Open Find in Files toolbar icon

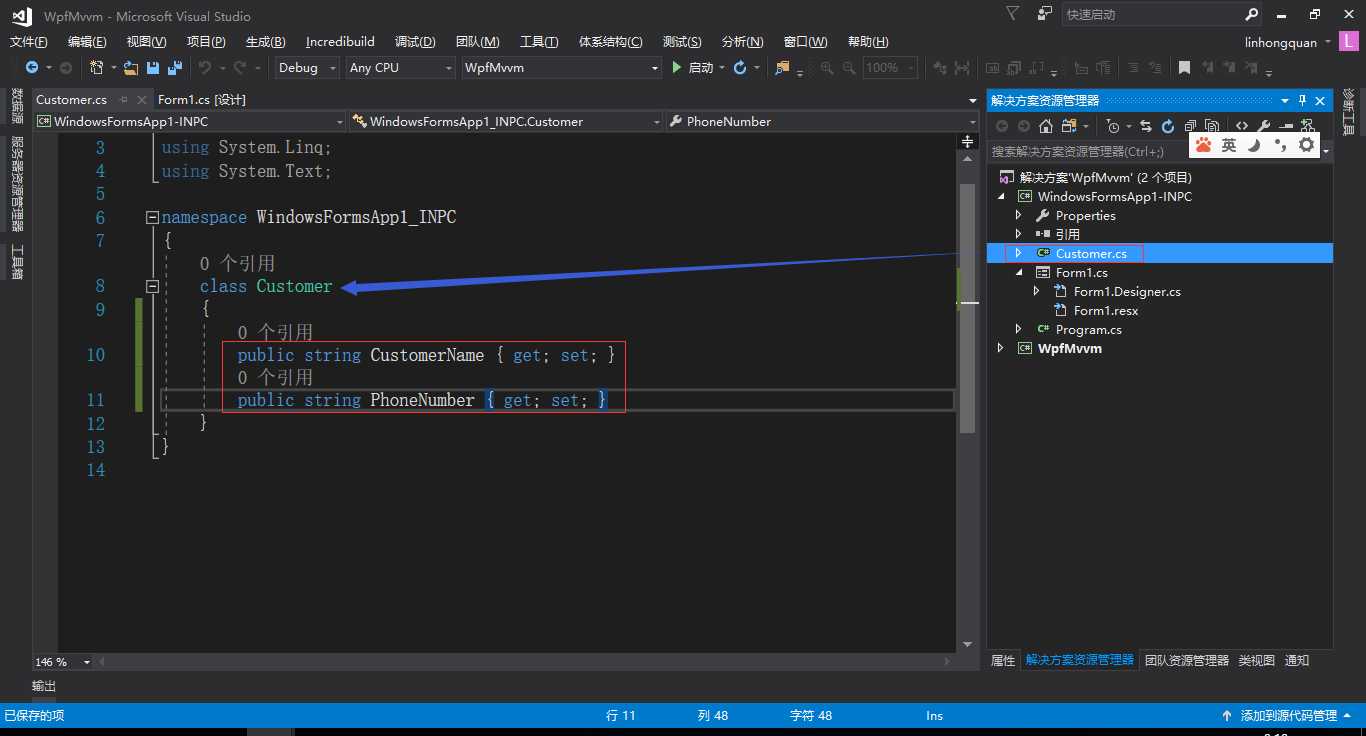[782, 67]
